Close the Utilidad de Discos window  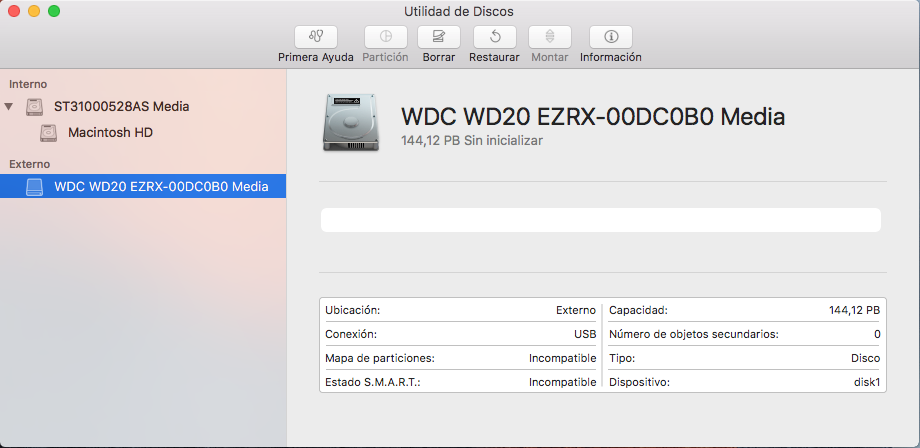(x=13, y=11)
